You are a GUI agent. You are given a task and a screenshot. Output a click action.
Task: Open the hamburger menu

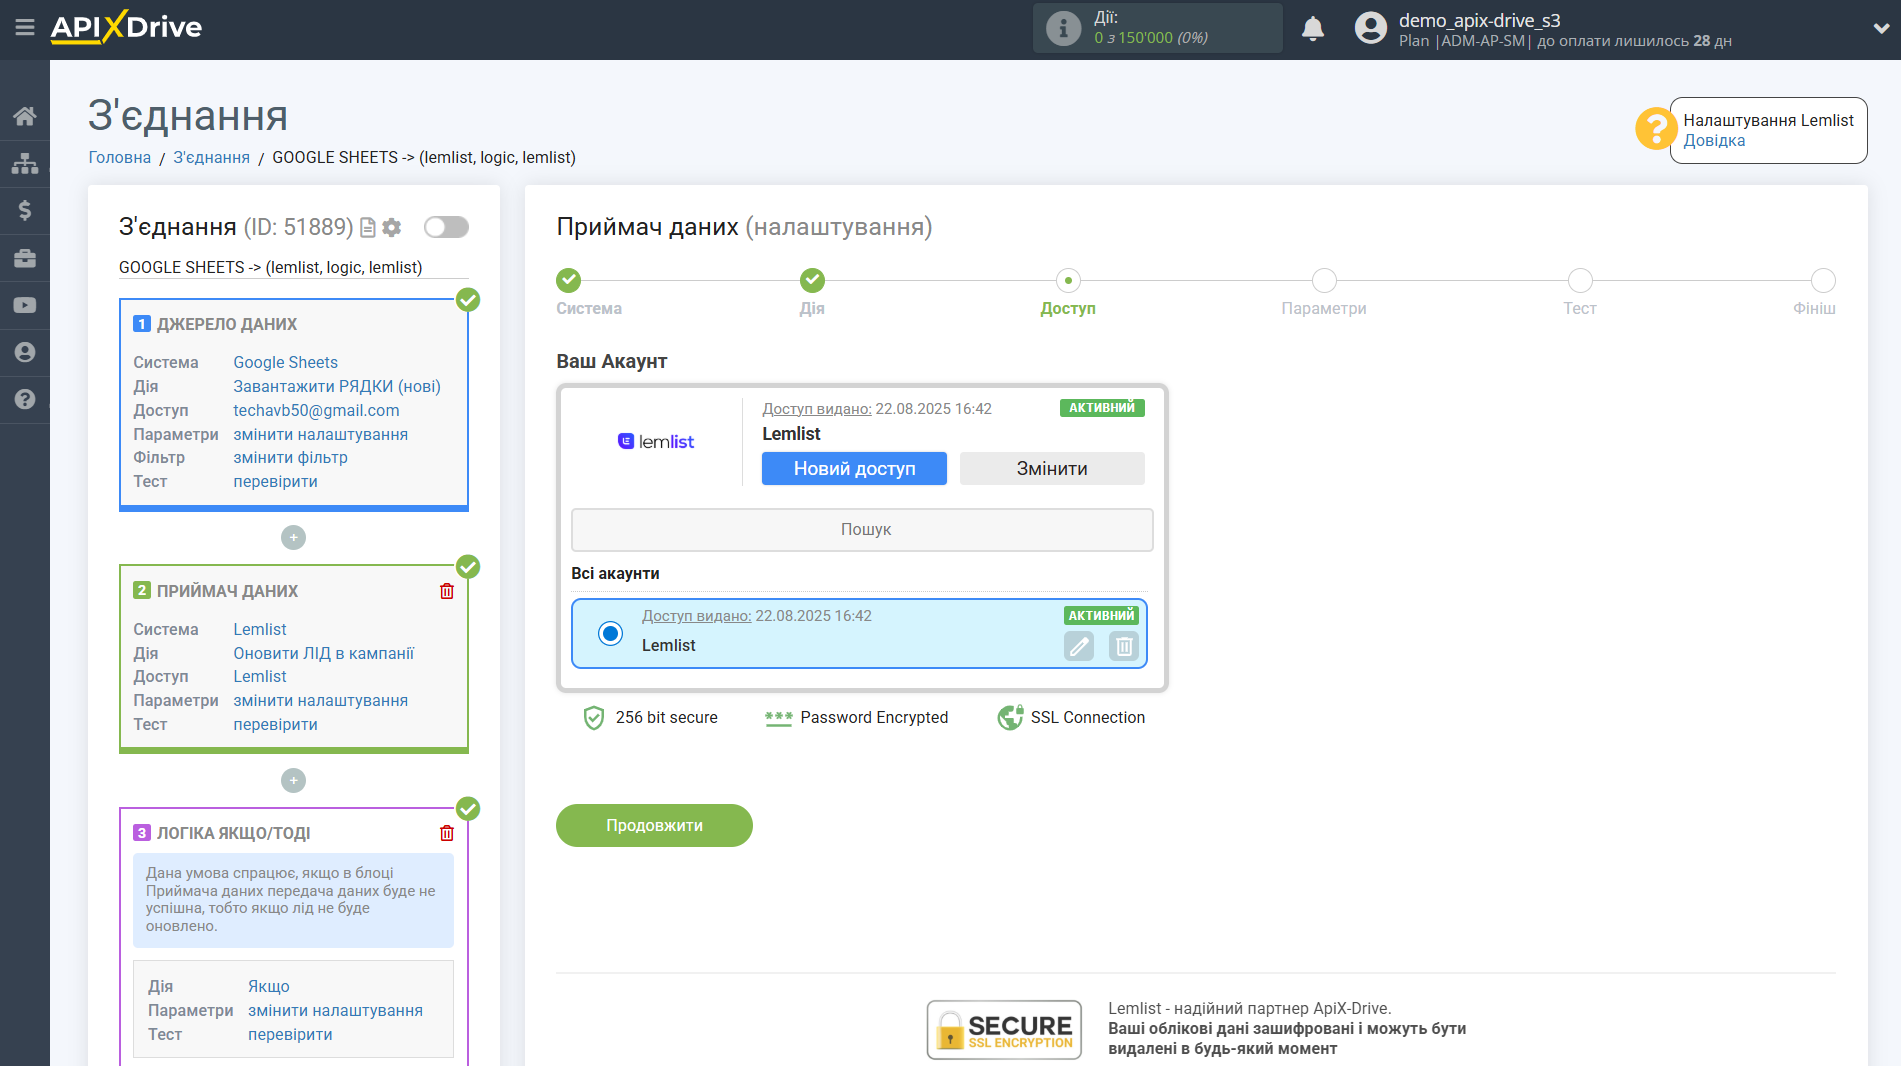[x=25, y=27]
